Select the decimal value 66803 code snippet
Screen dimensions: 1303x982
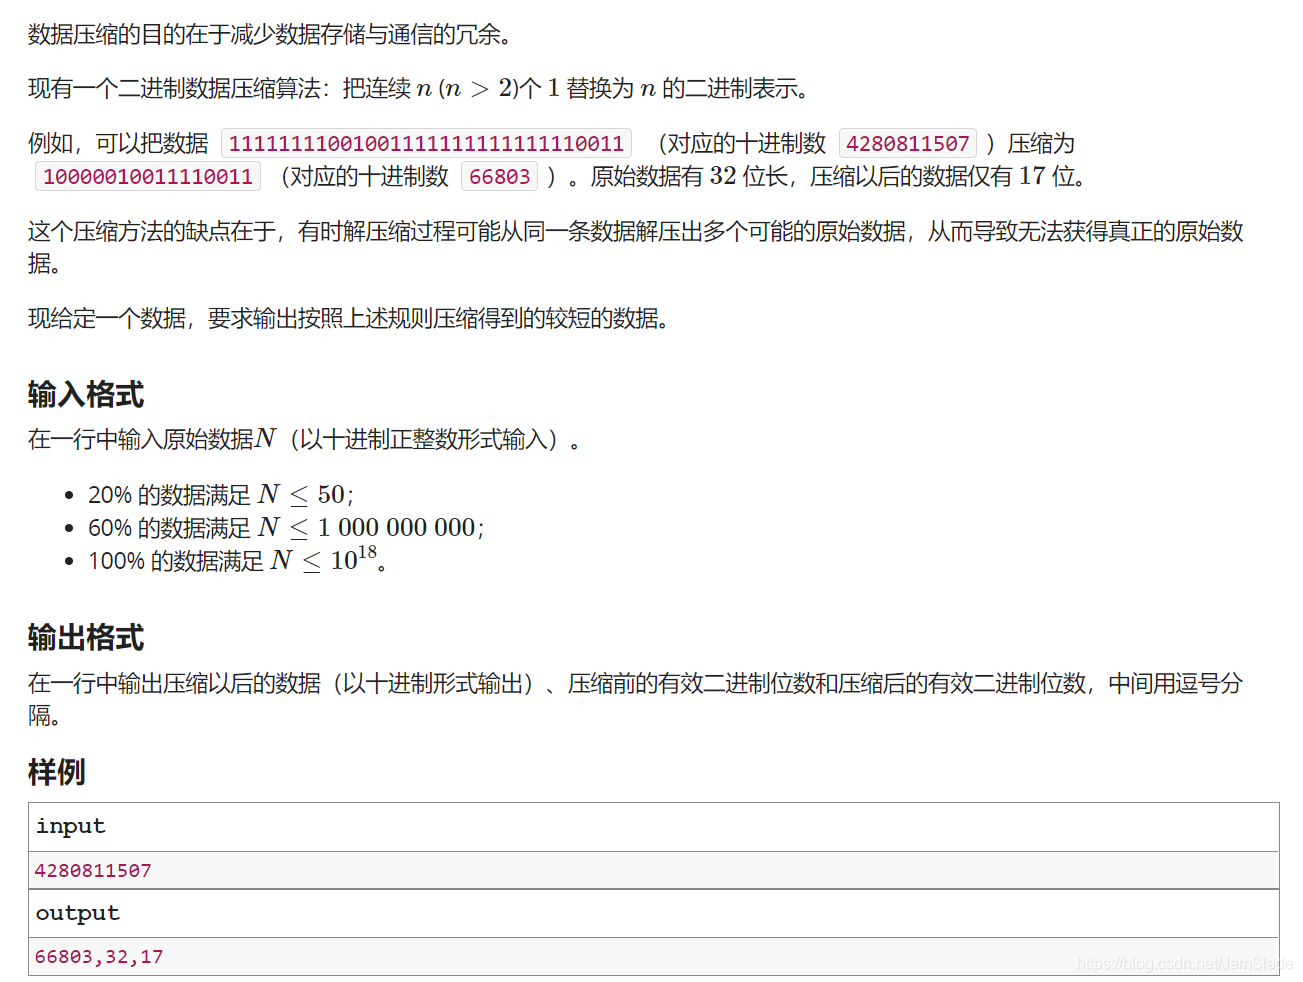coord(499,176)
